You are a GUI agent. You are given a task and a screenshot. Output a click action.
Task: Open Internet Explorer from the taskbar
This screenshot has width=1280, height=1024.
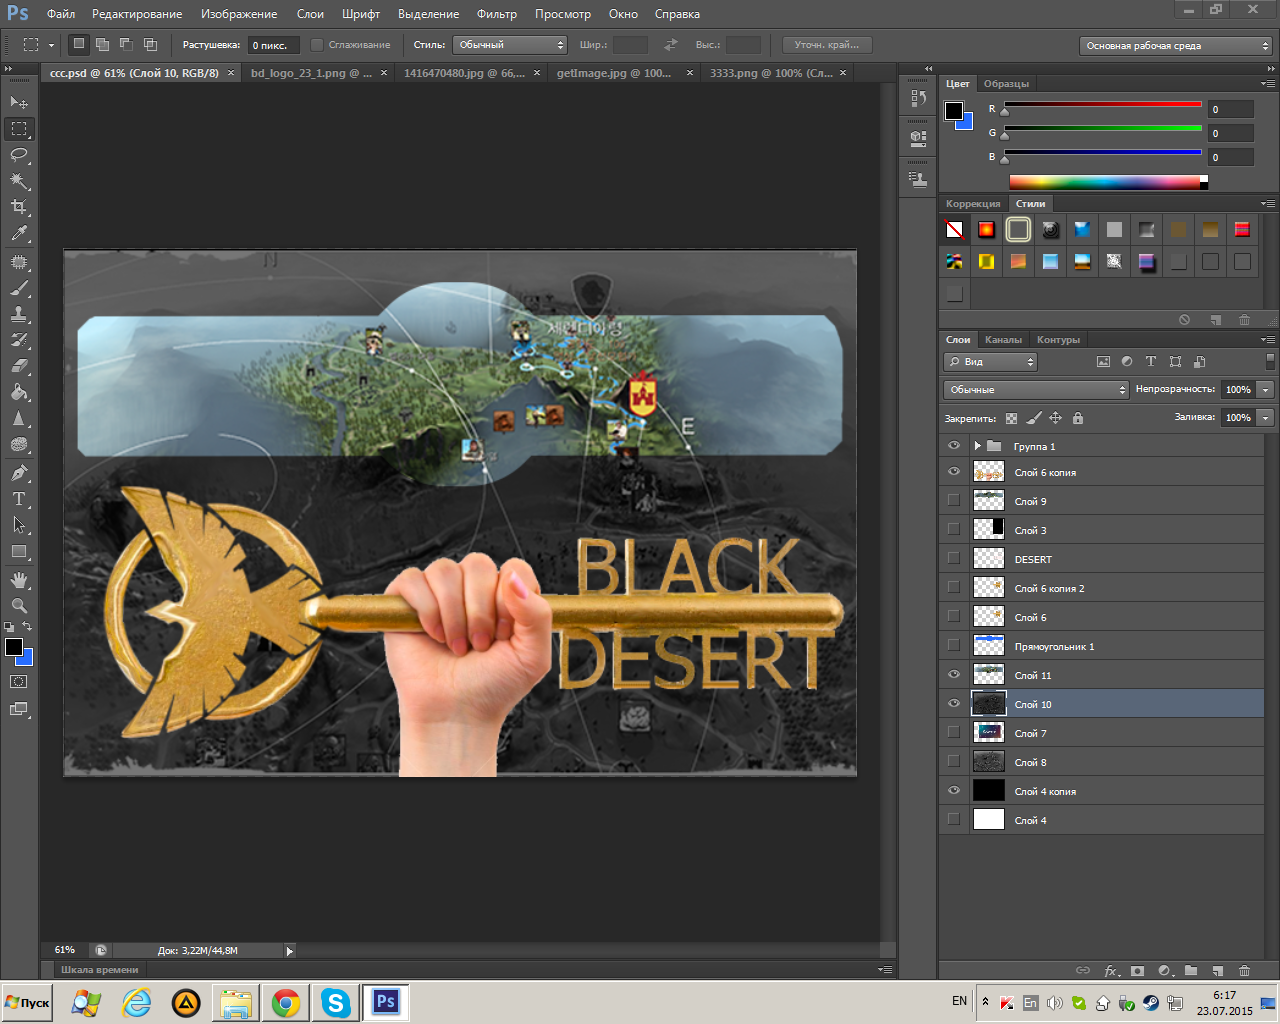[136, 1002]
